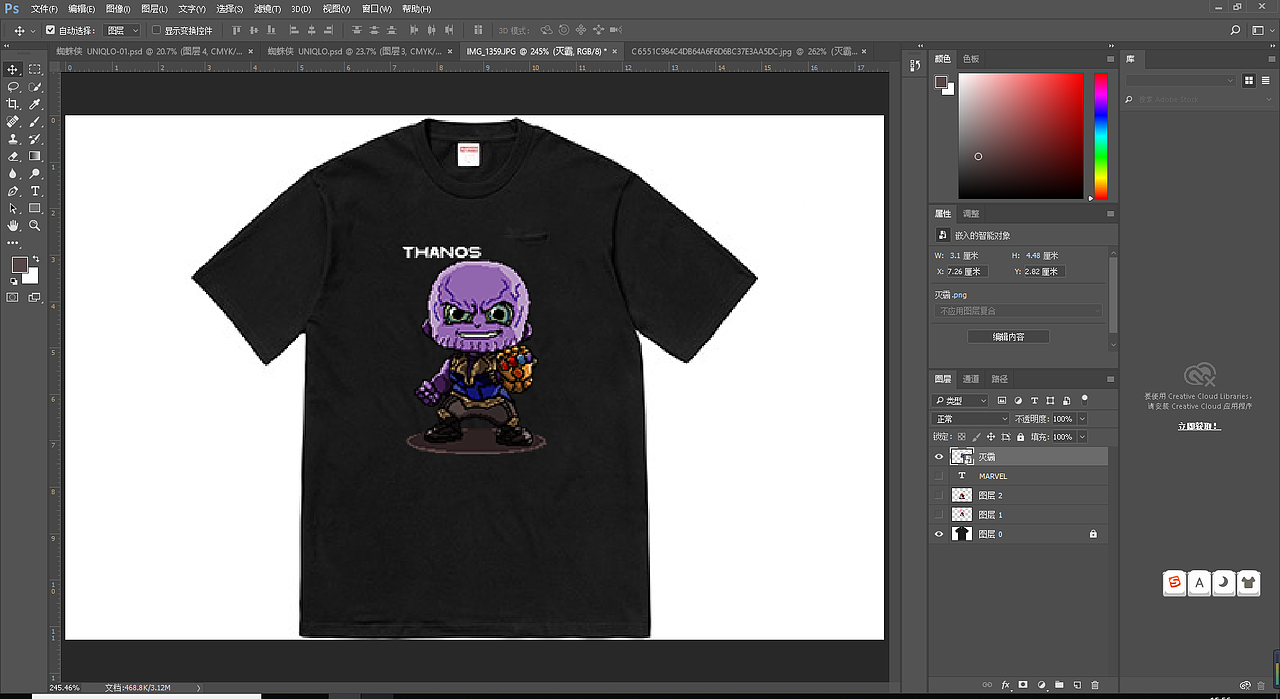Viewport: 1280px width, 699px height.
Task: Select the Lasso tool
Action: (x=13, y=87)
